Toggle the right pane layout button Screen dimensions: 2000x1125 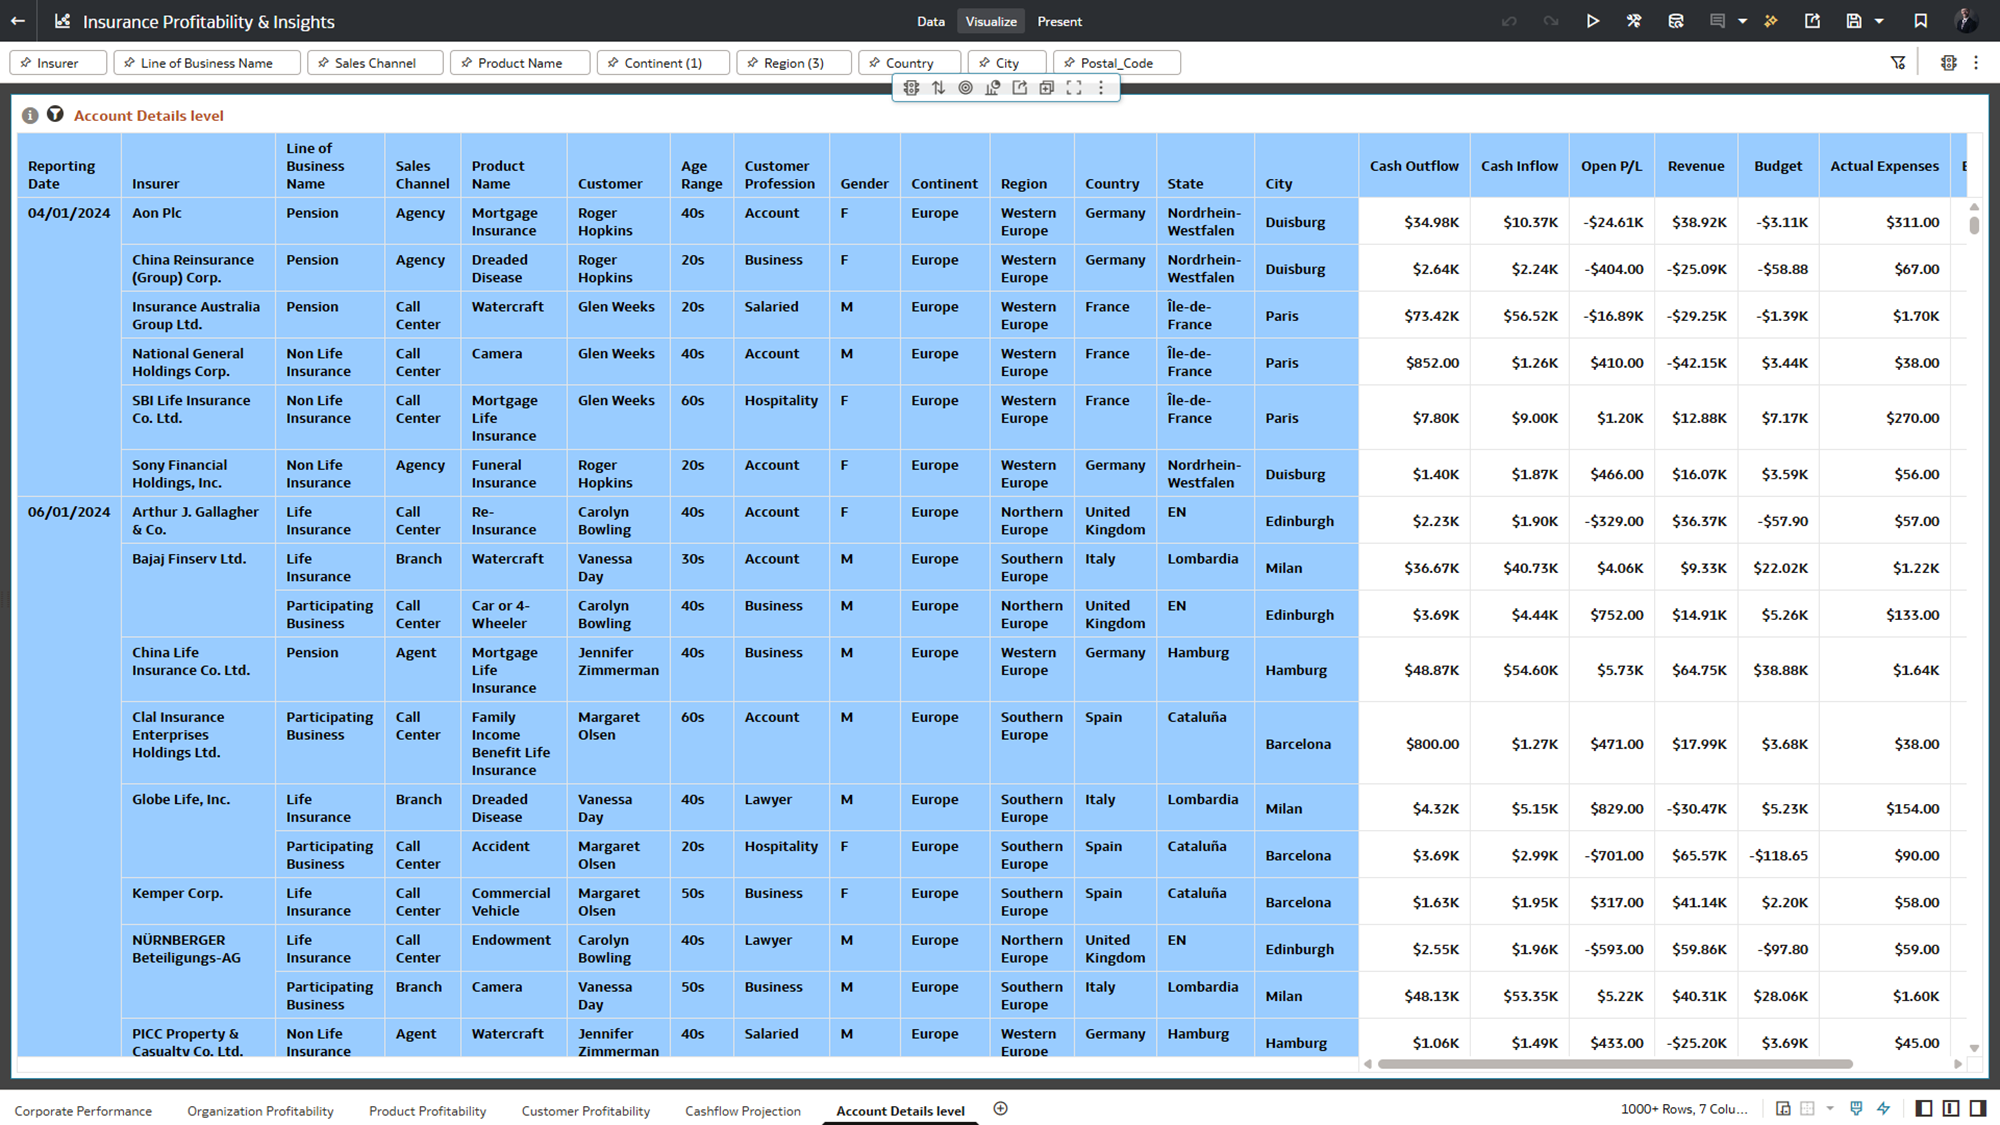(x=1978, y=1108)
